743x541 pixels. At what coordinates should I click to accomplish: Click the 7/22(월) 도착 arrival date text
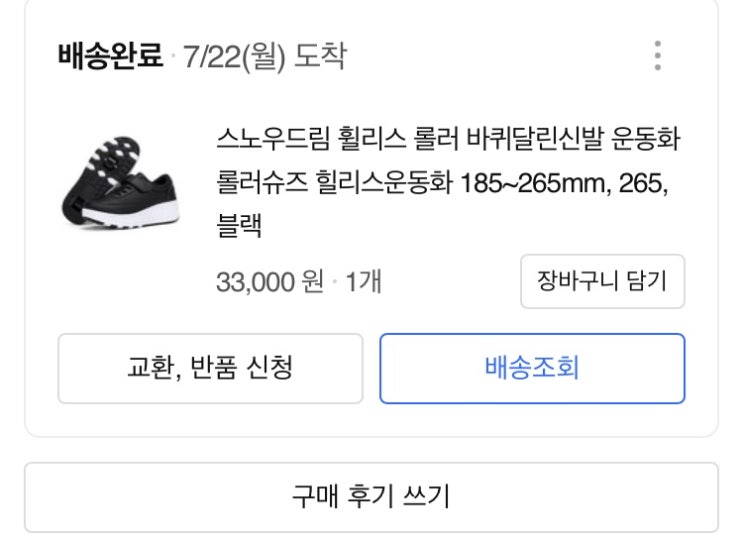click(264, 56)
